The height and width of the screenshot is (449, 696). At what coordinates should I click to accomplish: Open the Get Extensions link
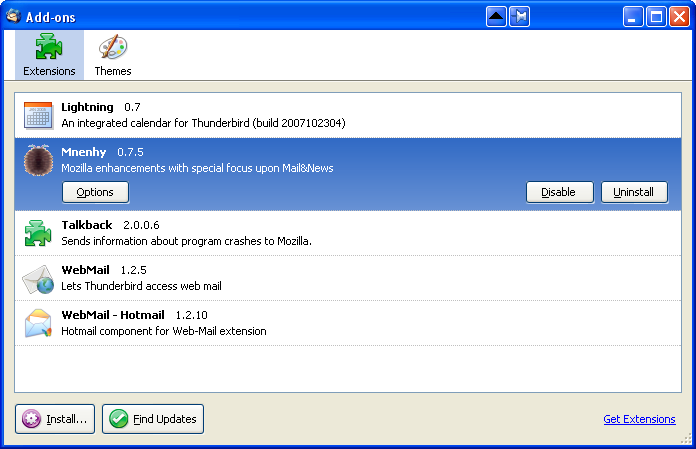pos(639,420)
